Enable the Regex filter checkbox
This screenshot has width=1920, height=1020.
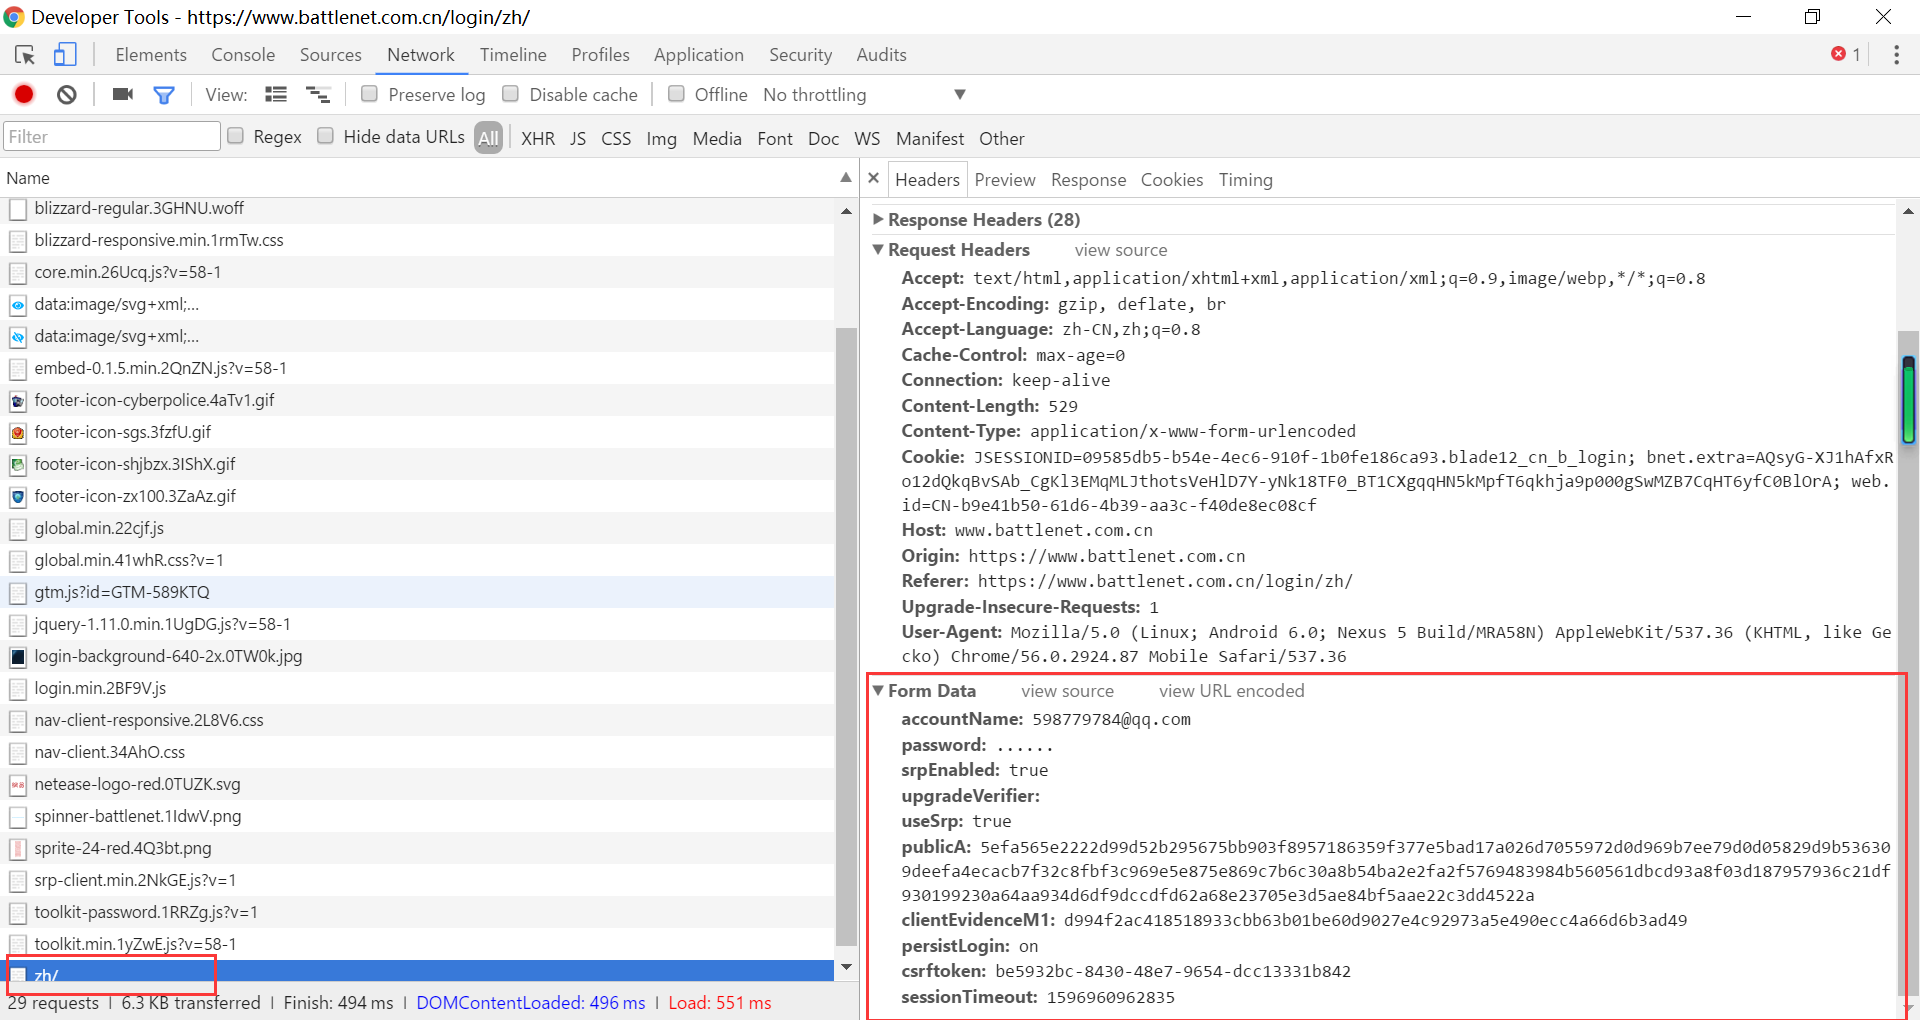pos(236,136)
